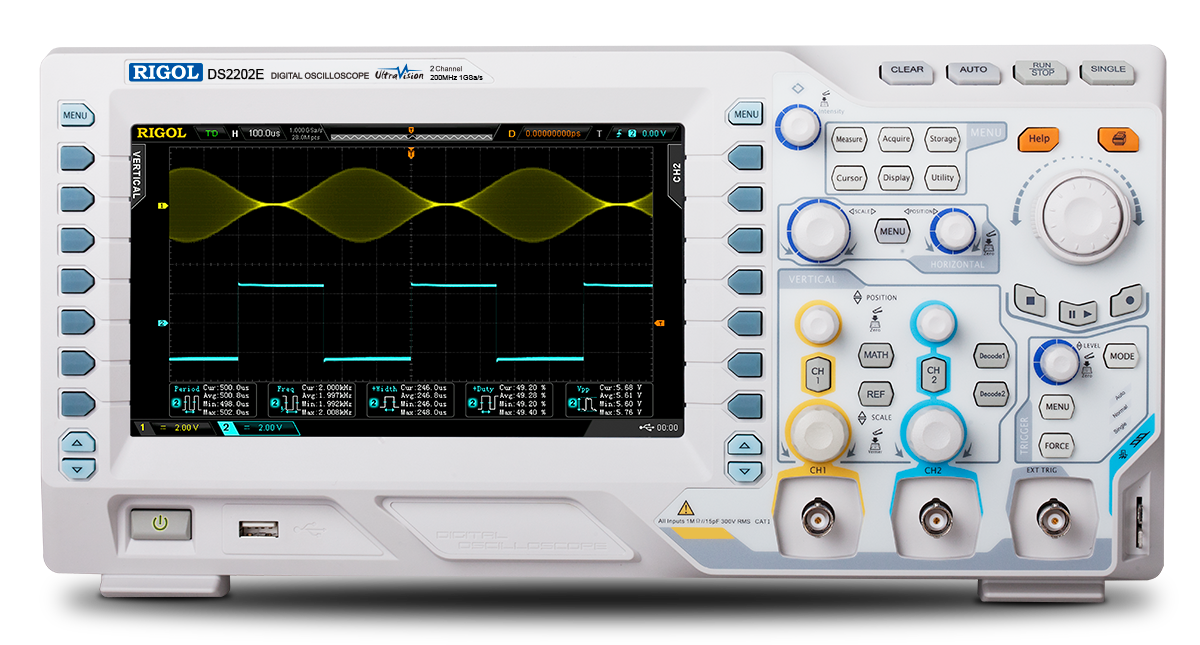This screenshot has height=645, width=1200.
Task: Push the MENU key right of the screen
Action: pos(746,114)
